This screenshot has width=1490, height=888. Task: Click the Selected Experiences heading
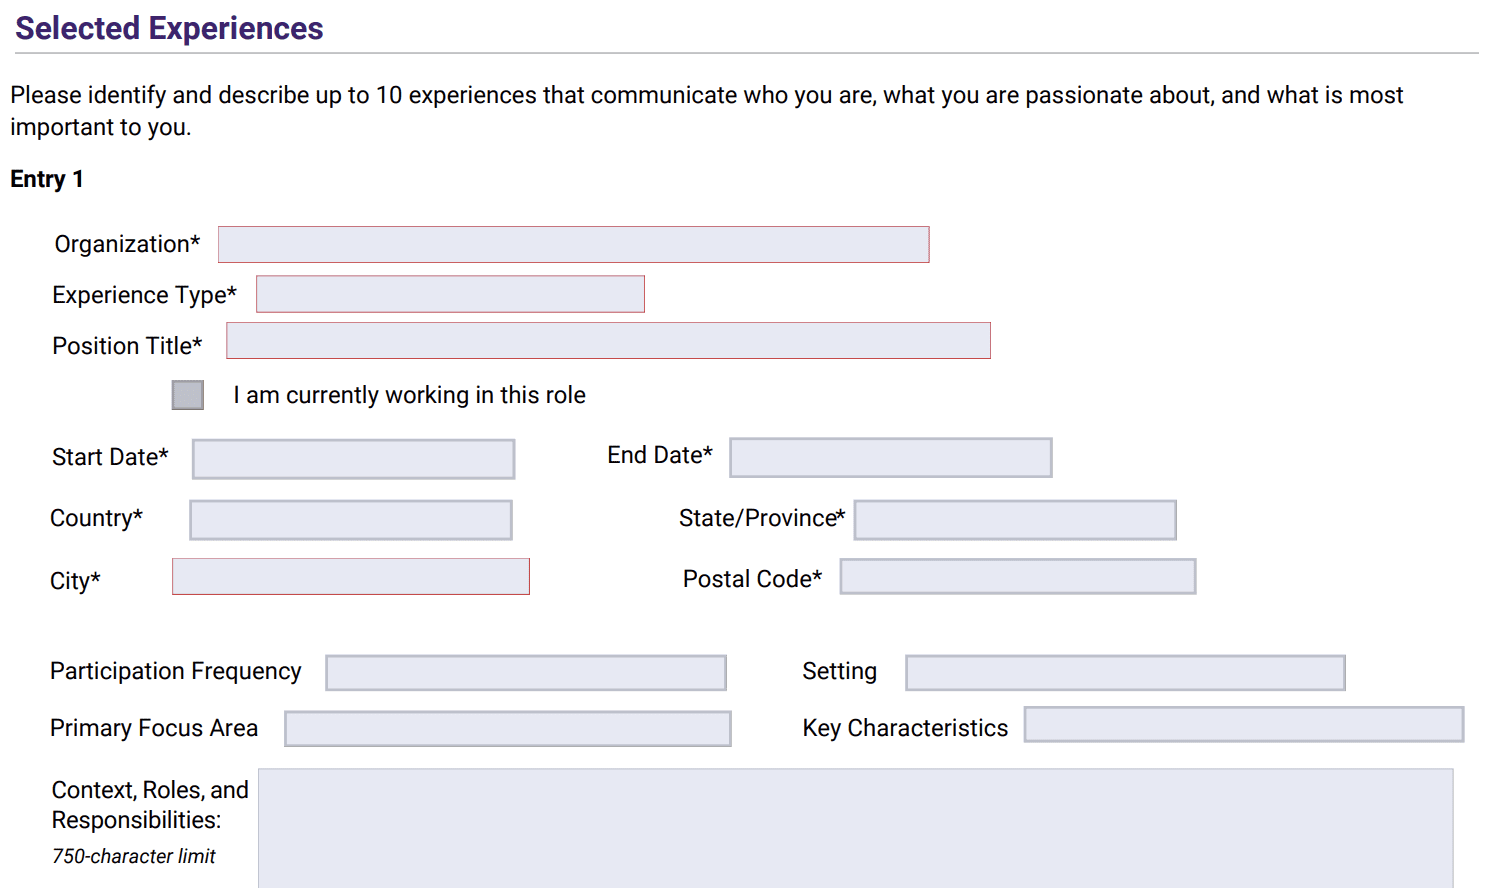(x=169, y=28)
